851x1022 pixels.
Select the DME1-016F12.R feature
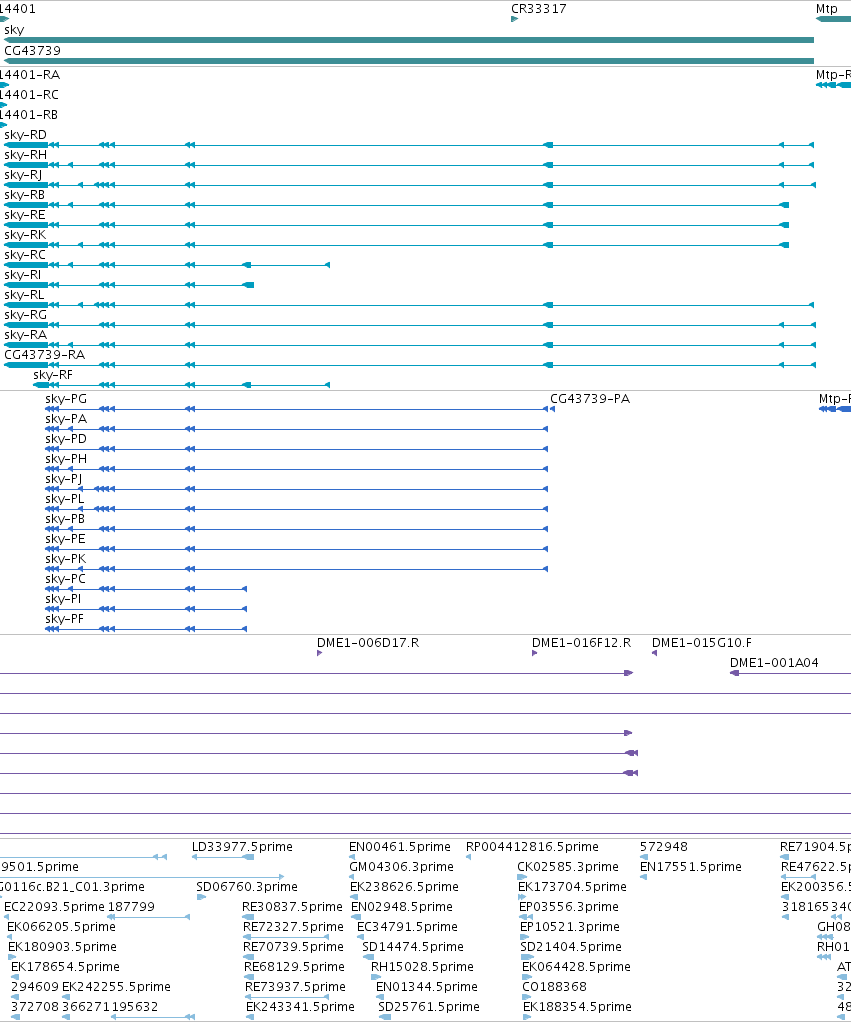(581, 643)
